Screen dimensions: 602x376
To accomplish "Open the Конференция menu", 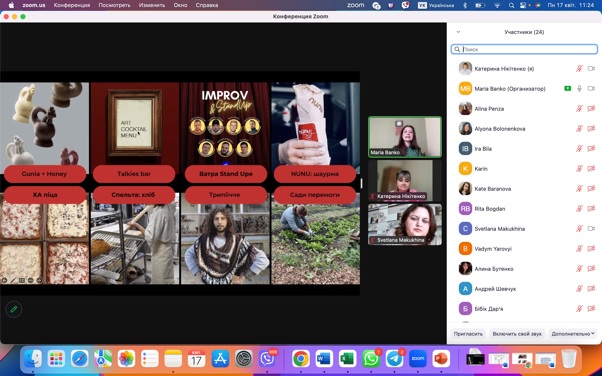I will (72, 5).
